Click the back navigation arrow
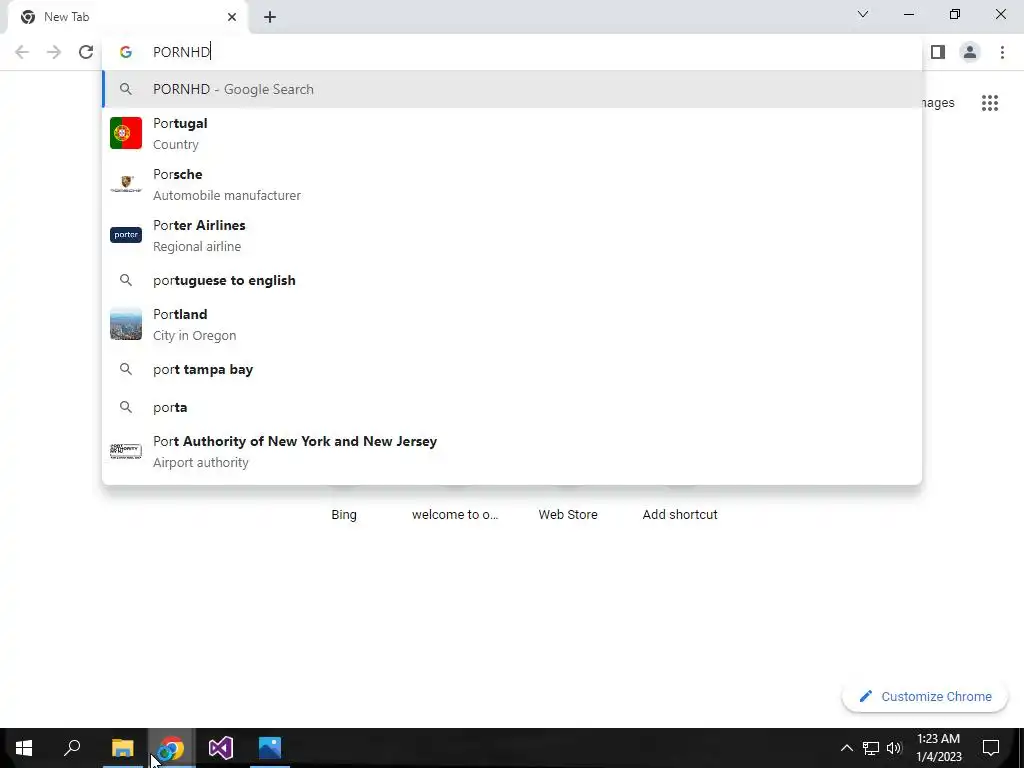The width and height of the screenshot is (1024, 768). coord(22,52)
